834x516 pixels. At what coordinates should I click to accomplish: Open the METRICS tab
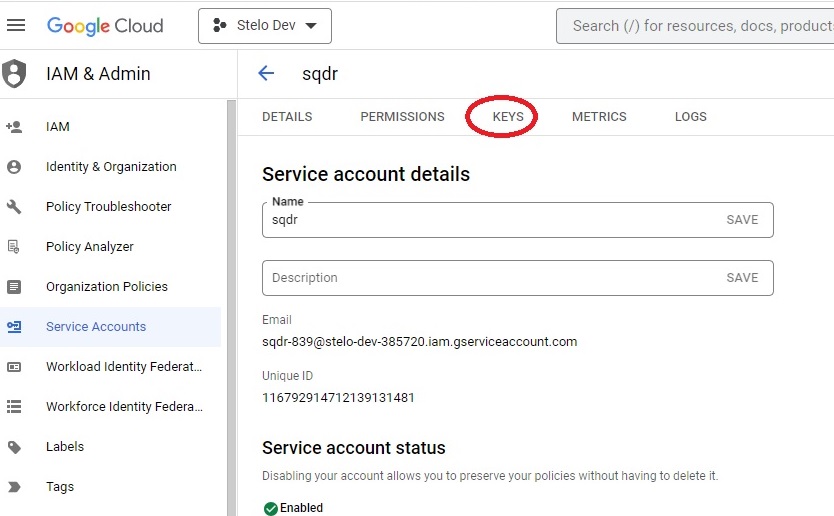point(599,117)
